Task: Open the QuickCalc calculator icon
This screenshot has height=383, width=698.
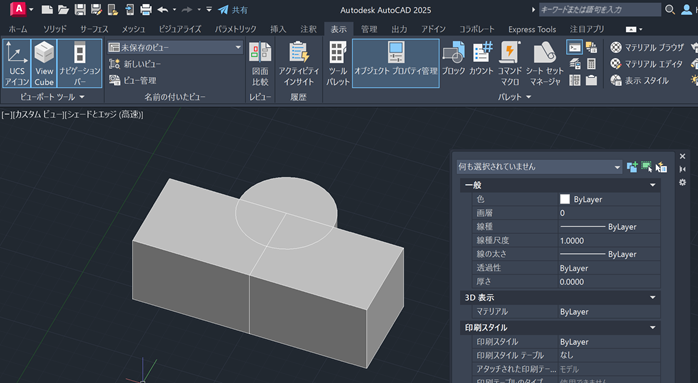Action: (x=591, y=64)
